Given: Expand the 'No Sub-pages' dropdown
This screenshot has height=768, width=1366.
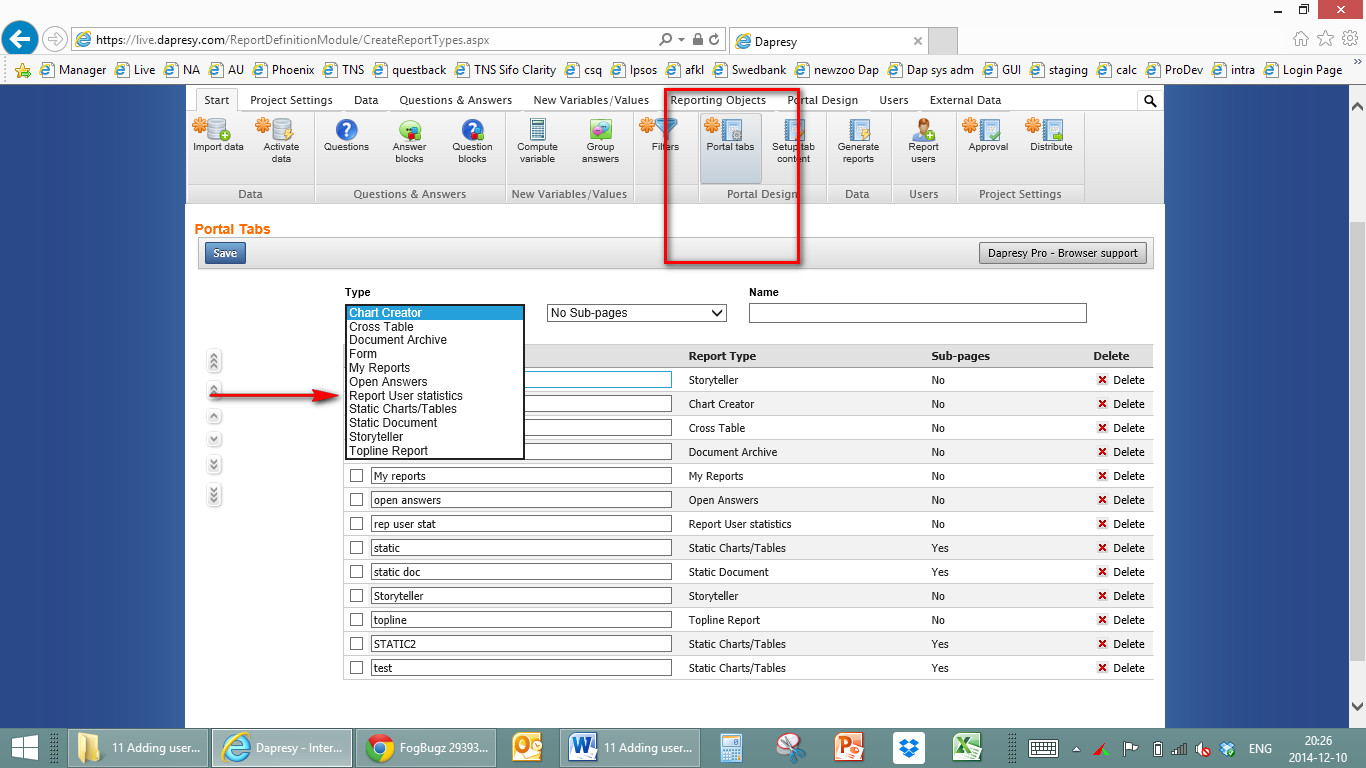Looking at the screenshot, I should [x=637, y=313].
